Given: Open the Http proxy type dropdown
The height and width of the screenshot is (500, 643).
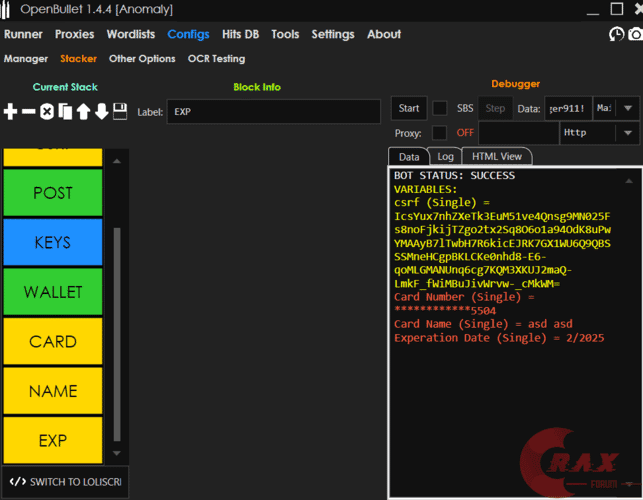Looking at the screenshot, I should pyautogui.click(x=627, y=132).
